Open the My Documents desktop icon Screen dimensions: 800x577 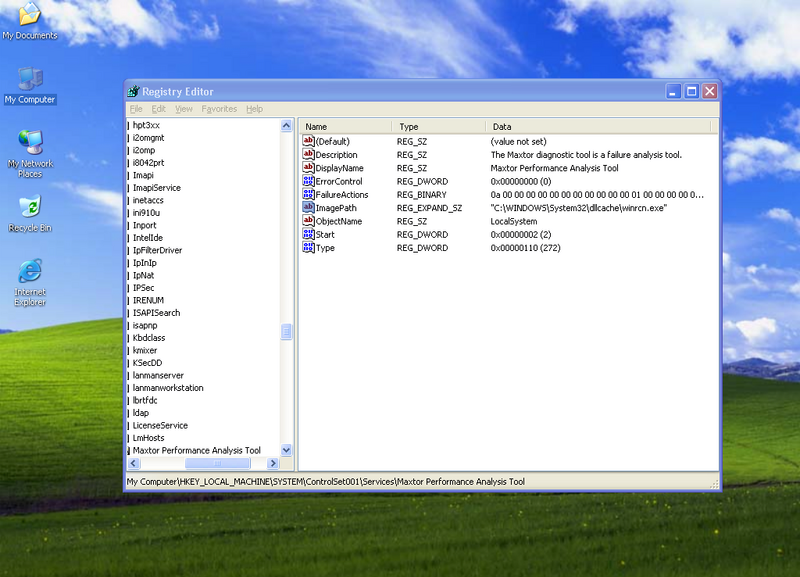[30, 21]
